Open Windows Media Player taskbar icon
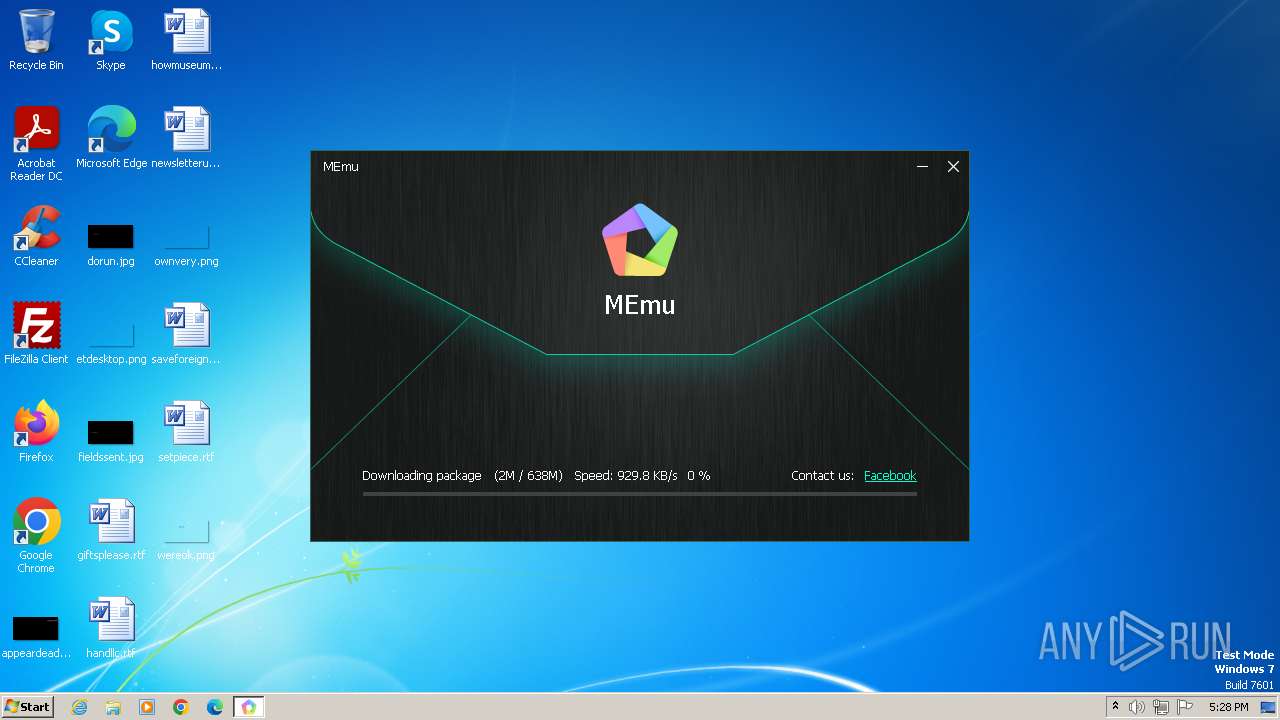The width and height of the screenshot is (1280, 720). pyautogui.click(x=147, y=707)
